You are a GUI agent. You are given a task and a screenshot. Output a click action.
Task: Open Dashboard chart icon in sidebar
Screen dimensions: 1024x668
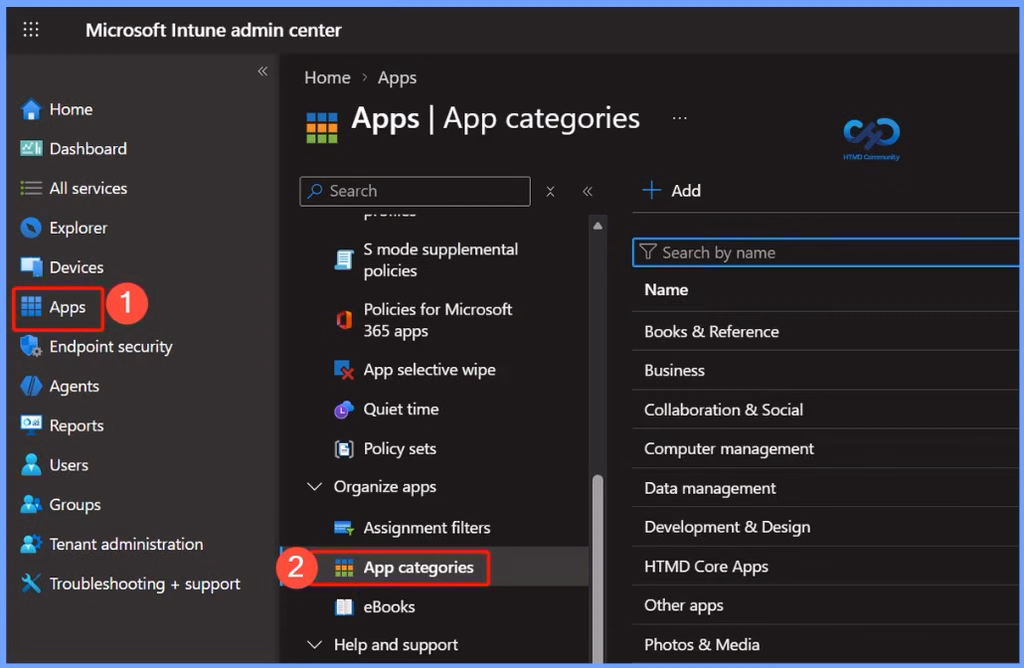31,148
